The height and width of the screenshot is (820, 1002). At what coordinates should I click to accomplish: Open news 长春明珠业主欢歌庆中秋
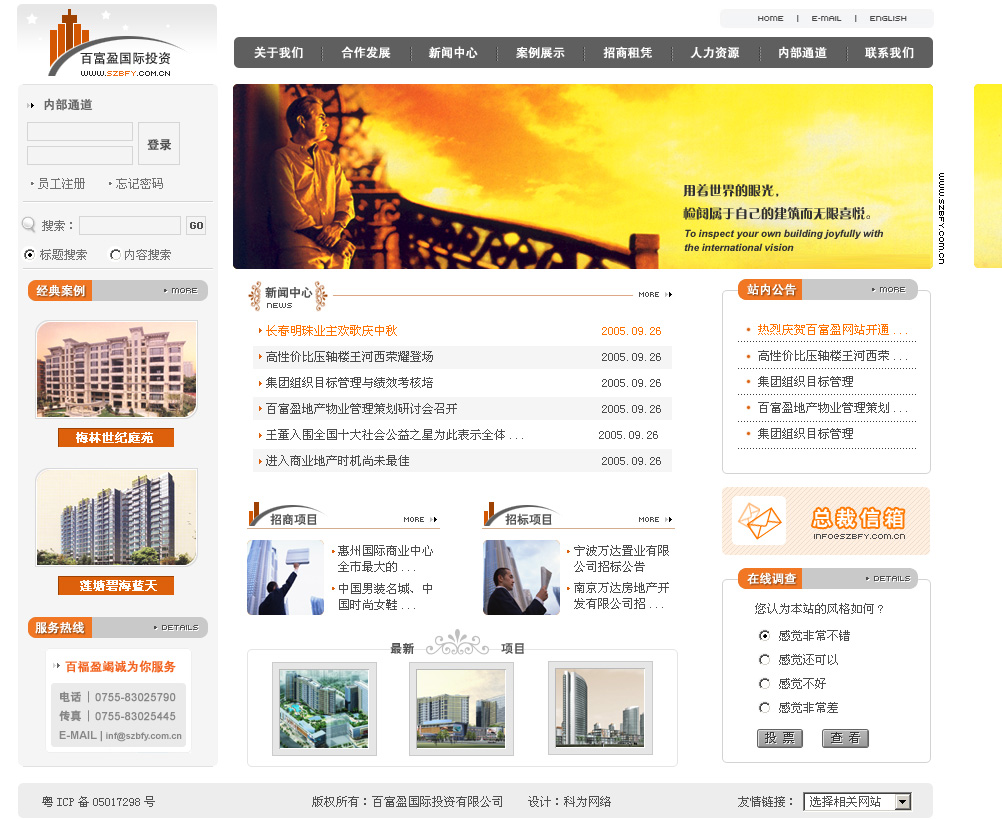[331, 331]
